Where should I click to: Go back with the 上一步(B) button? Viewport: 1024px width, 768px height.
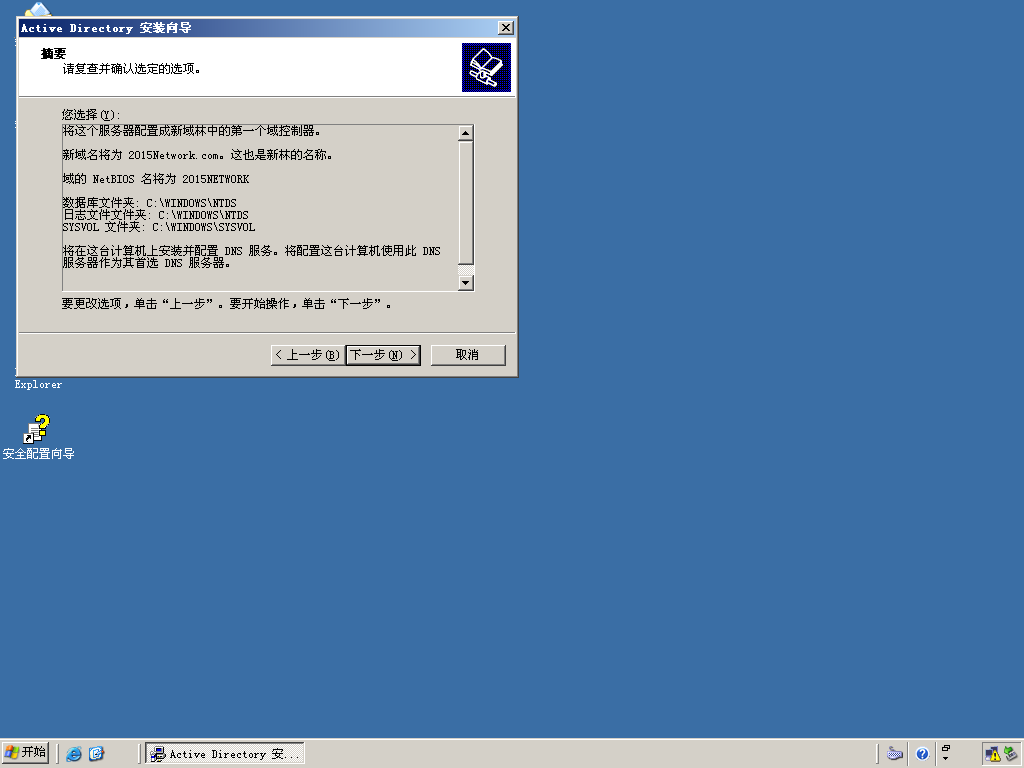(308, 355)
